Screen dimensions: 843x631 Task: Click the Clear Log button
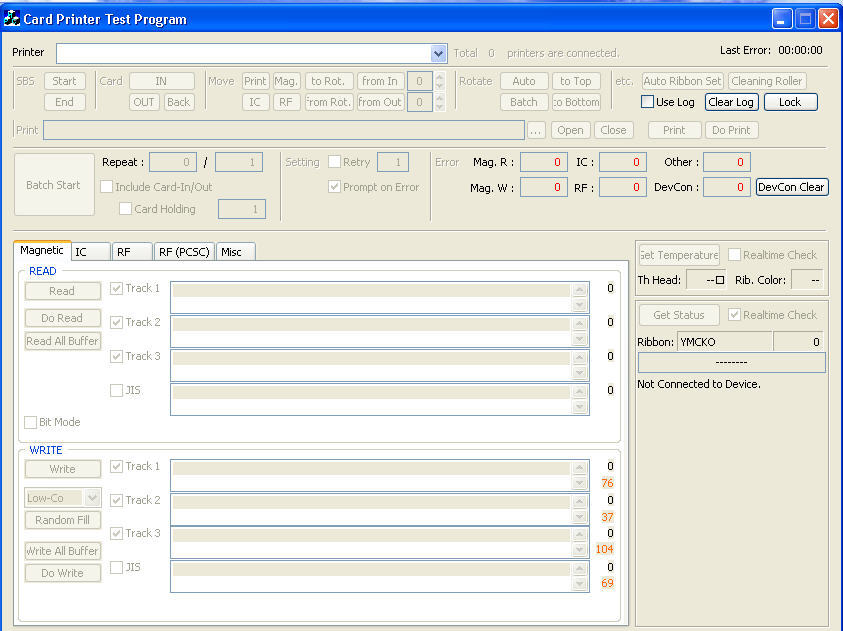[731, 102]
